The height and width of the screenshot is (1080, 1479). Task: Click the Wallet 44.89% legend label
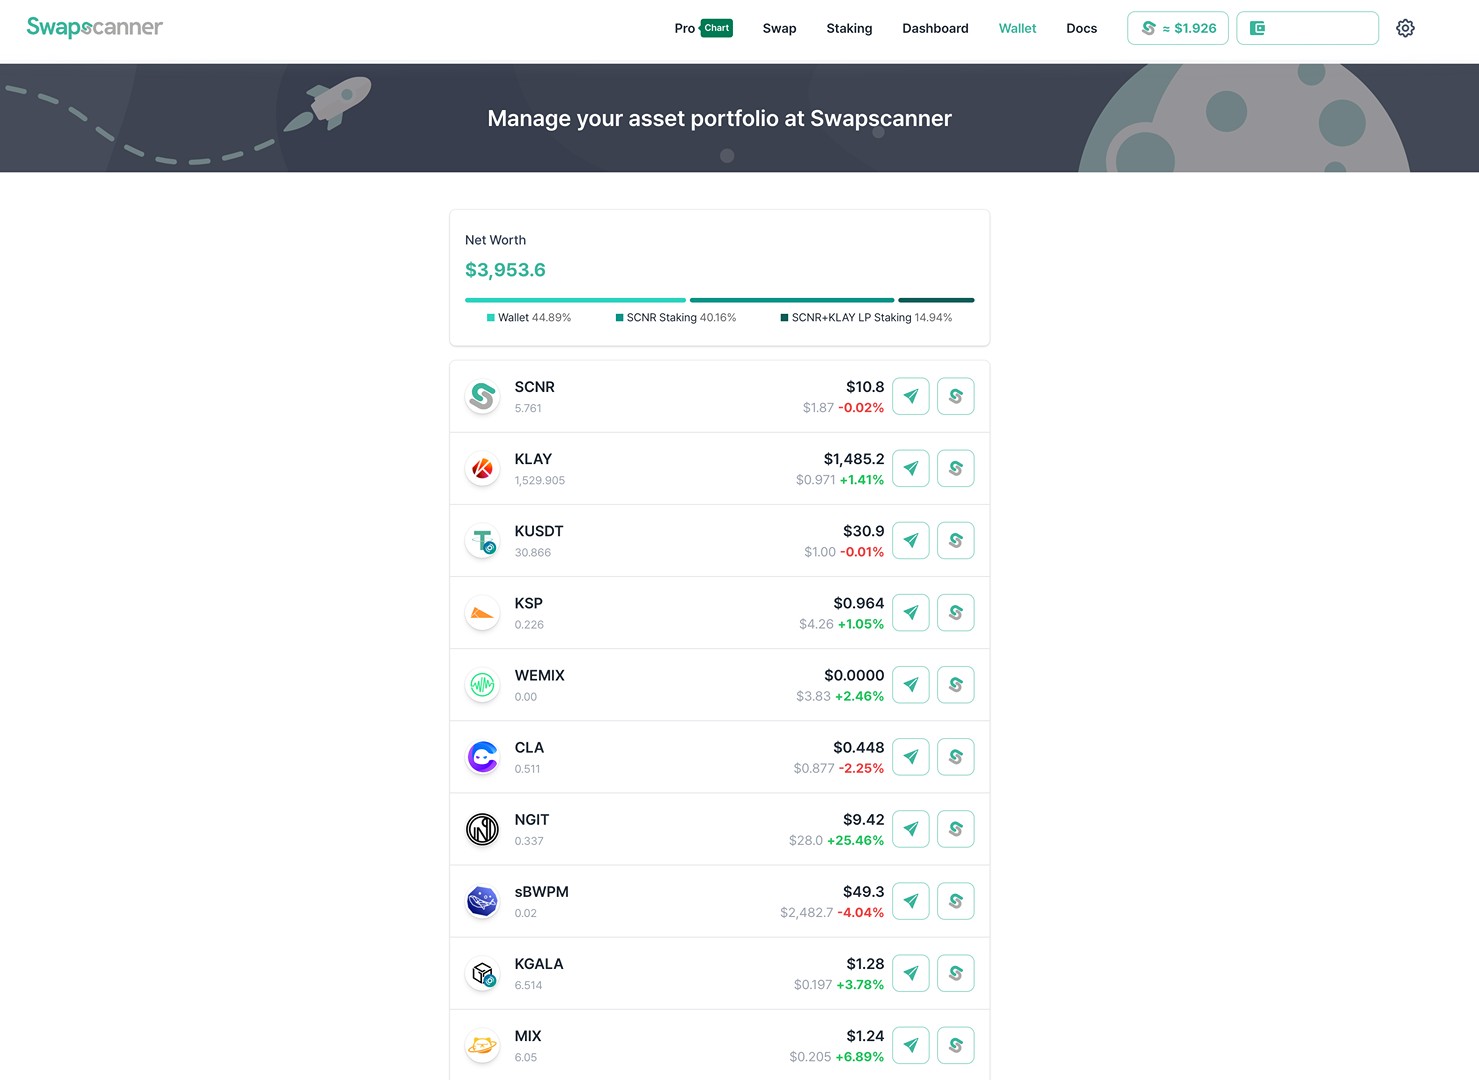pyautogui.click(x=529, y=318)
